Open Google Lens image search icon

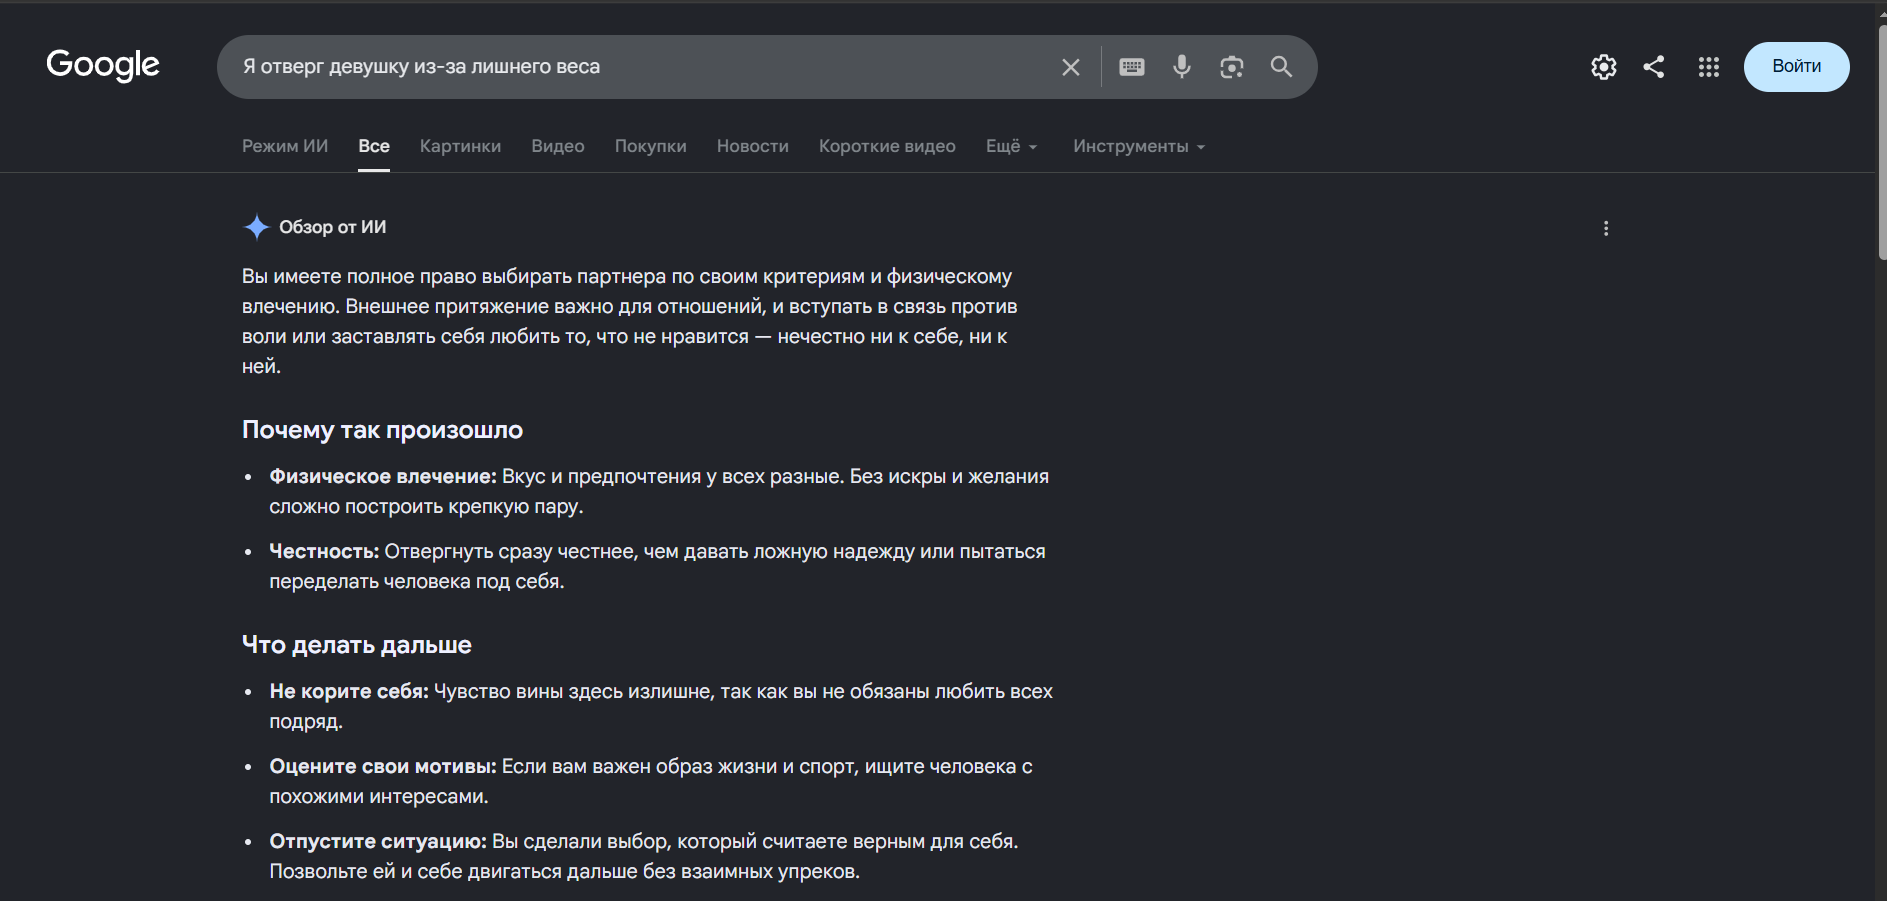point(1232,67)
